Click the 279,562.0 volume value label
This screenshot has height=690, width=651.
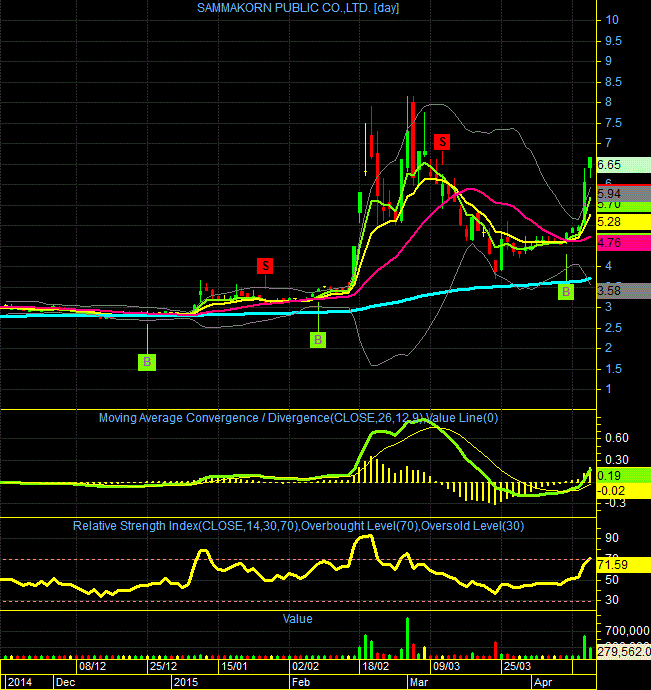tap(623, 652)
